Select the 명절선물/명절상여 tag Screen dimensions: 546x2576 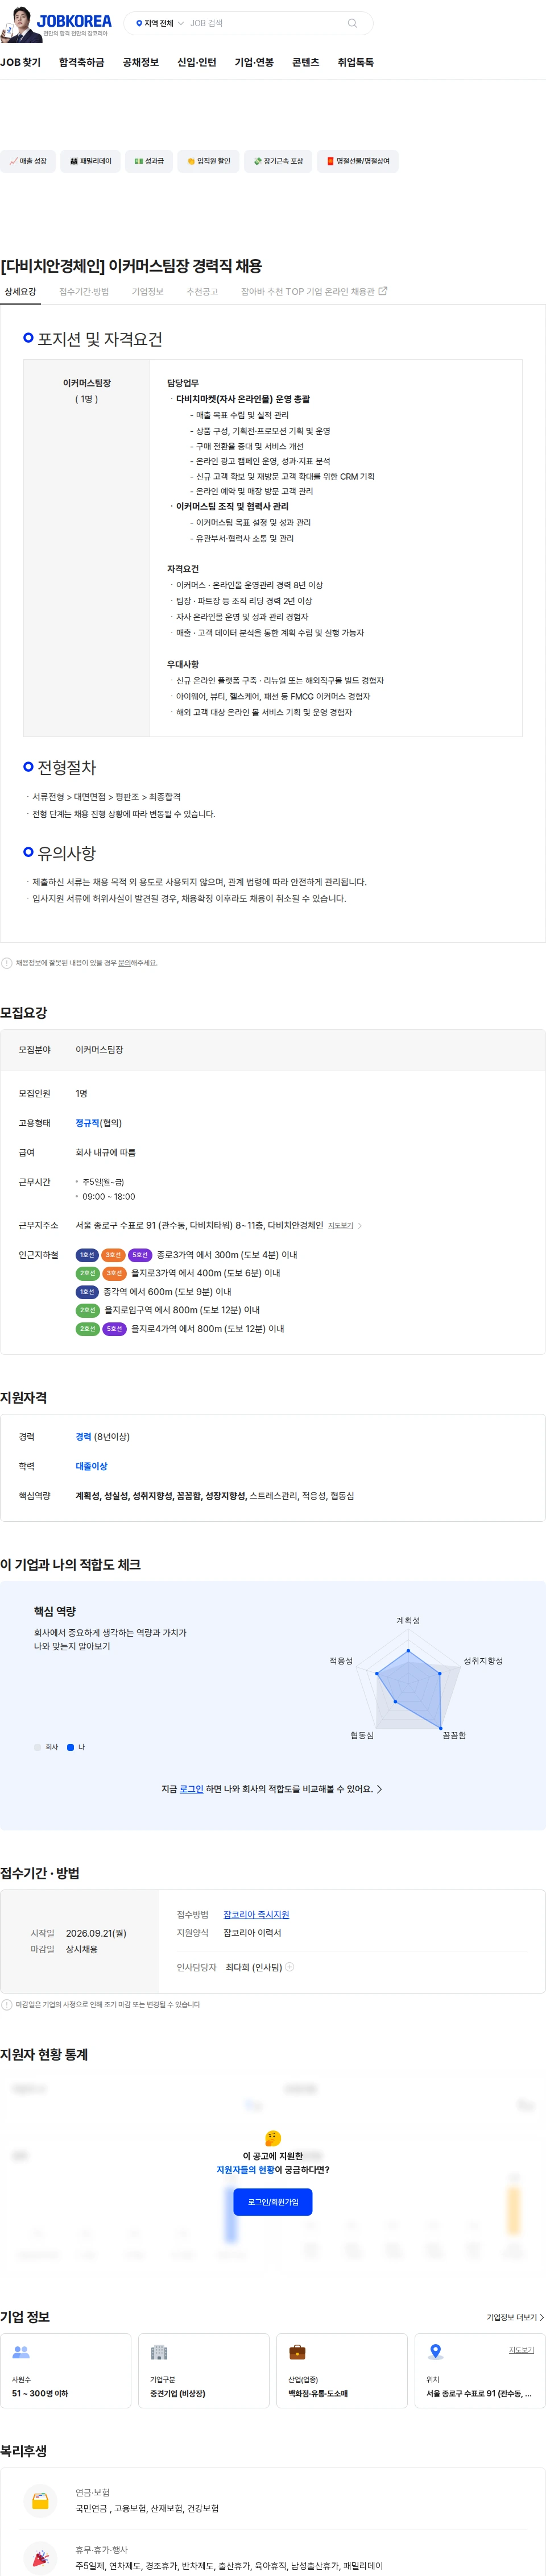(358, 161)
